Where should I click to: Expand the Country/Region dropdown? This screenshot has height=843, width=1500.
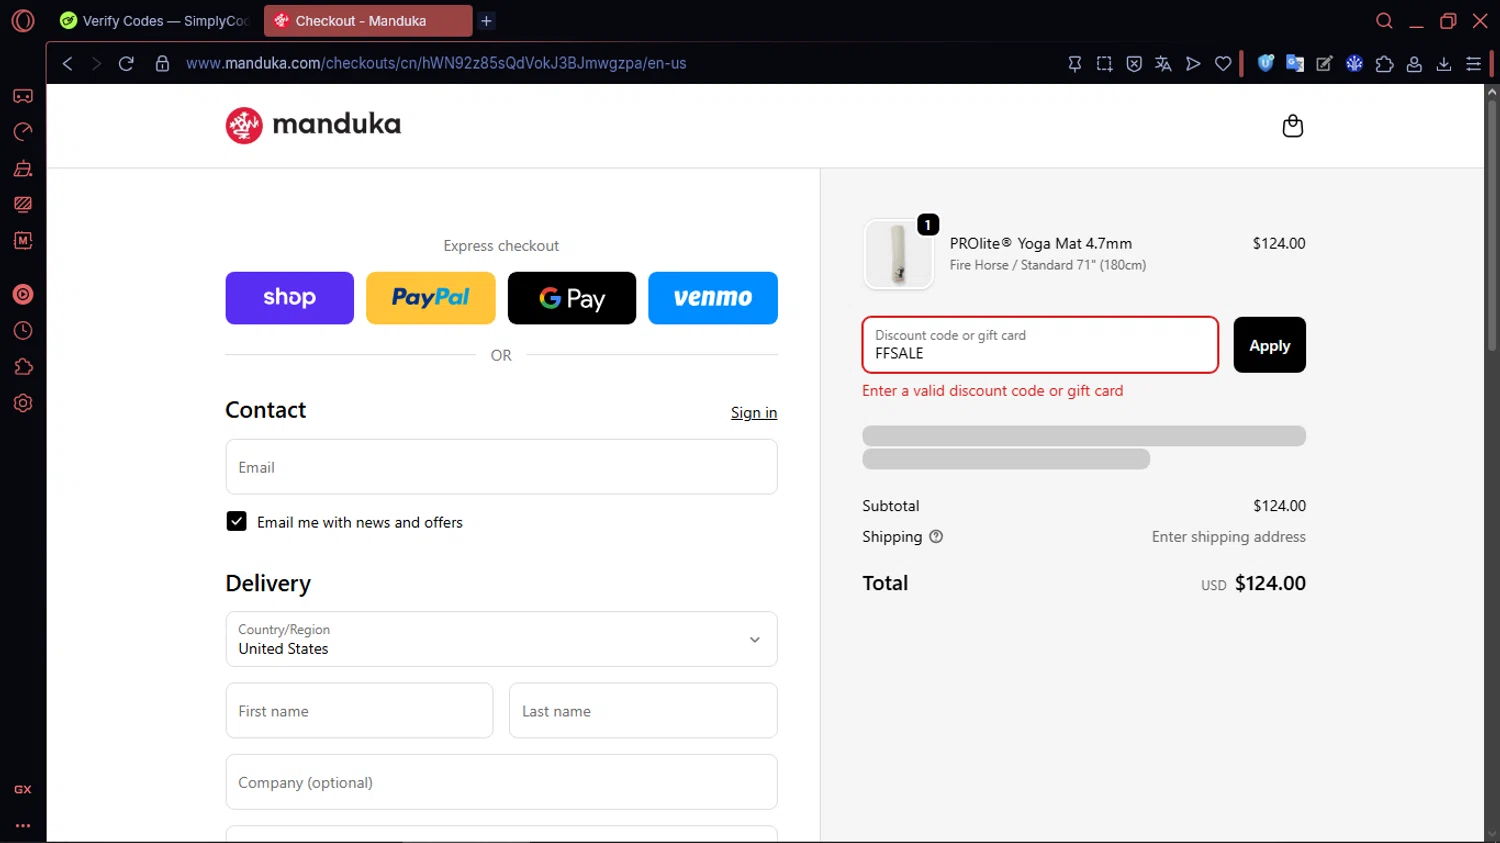(501, 639)
